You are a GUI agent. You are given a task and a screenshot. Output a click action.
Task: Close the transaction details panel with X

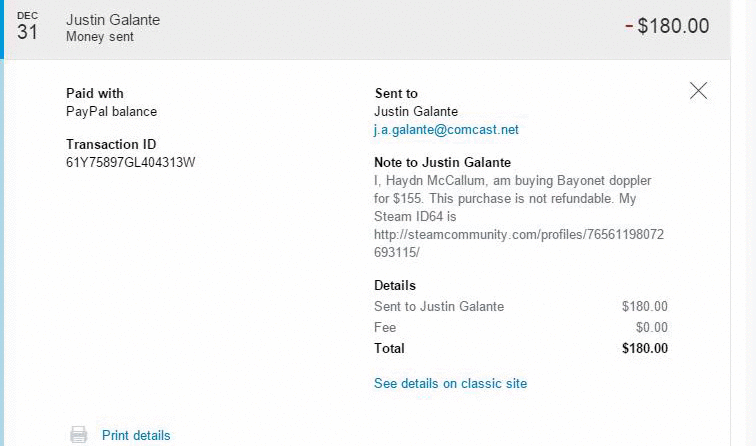click(698, 91)
